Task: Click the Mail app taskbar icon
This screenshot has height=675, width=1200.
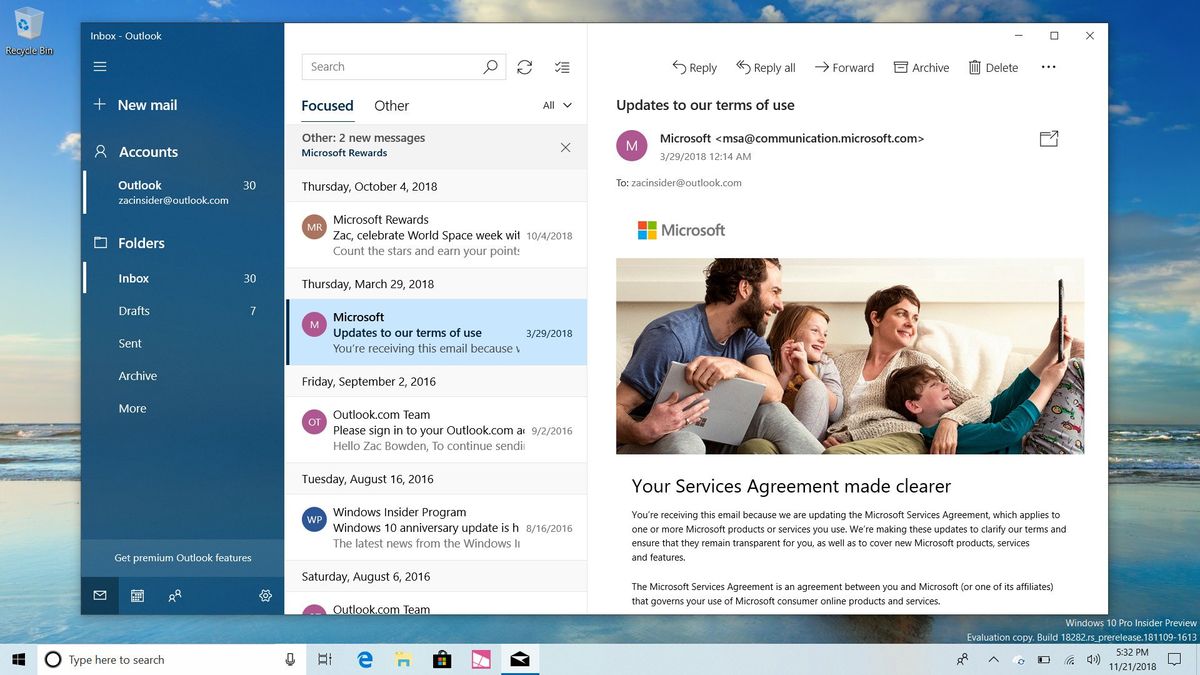Action: tap(519, 659)
